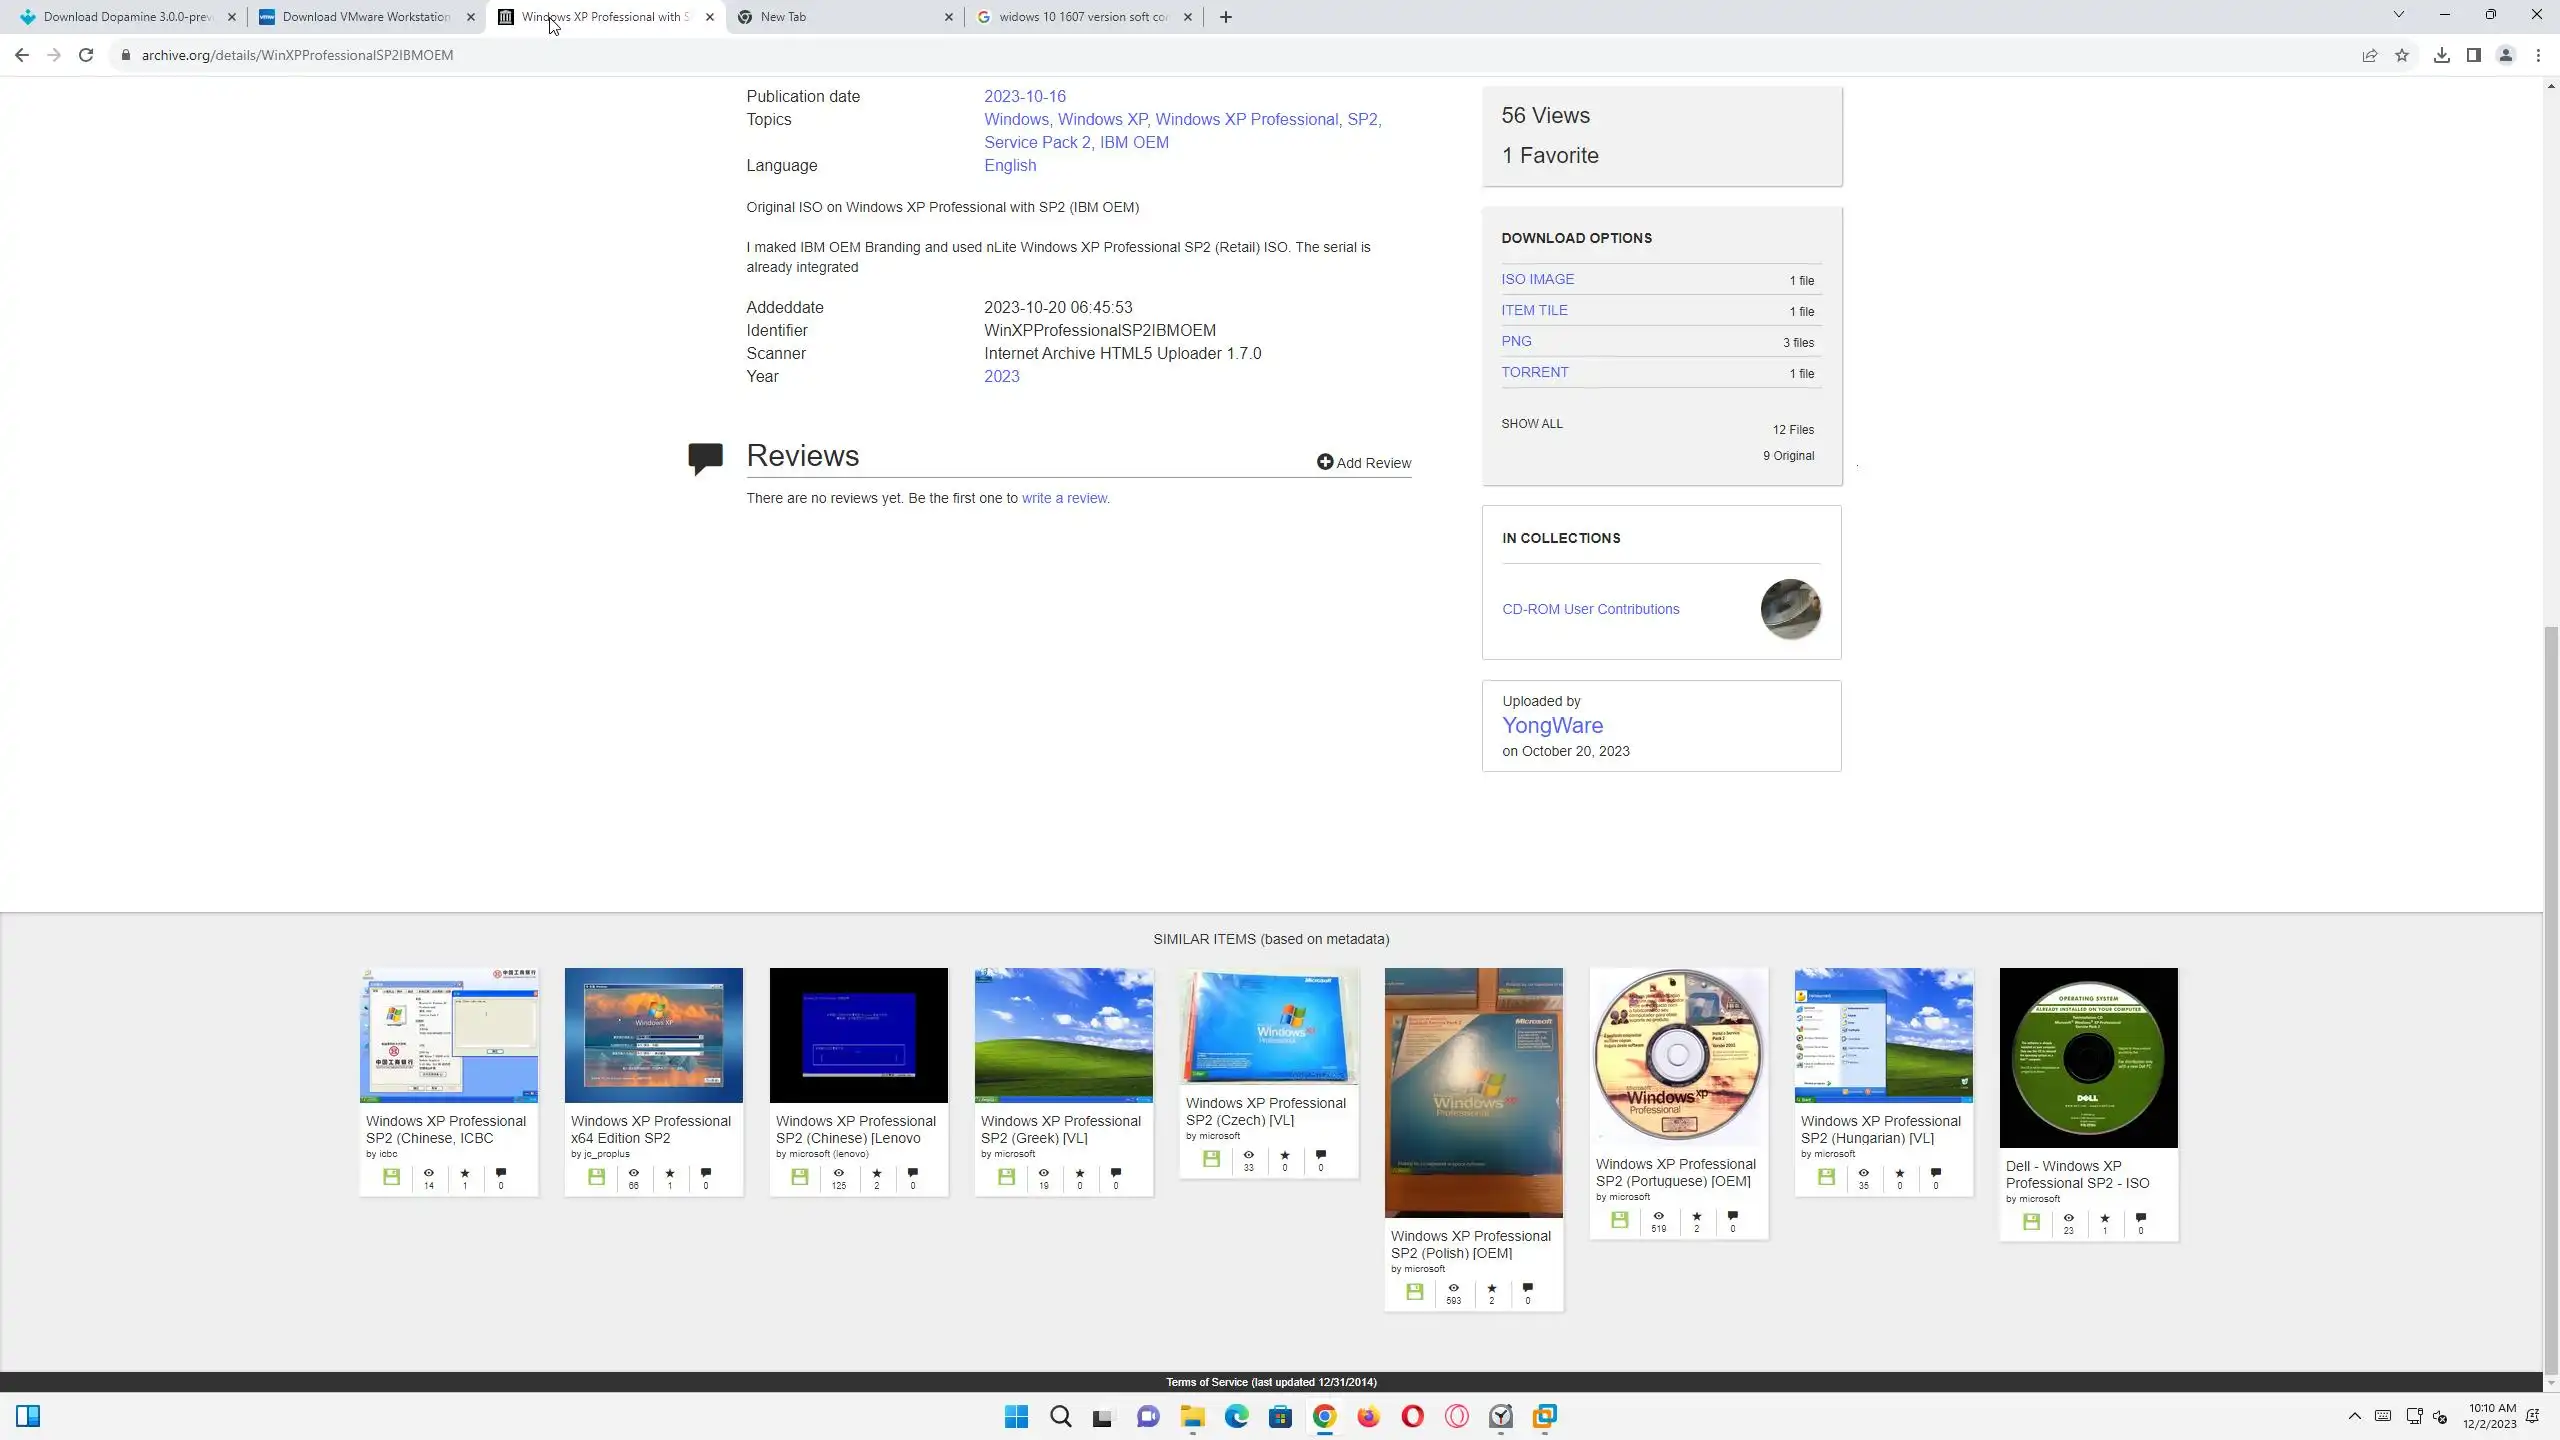The width and height of the screenshot is (2560, 1440).
Task: Open the Chrome side panel icon
Action: 2473,55
